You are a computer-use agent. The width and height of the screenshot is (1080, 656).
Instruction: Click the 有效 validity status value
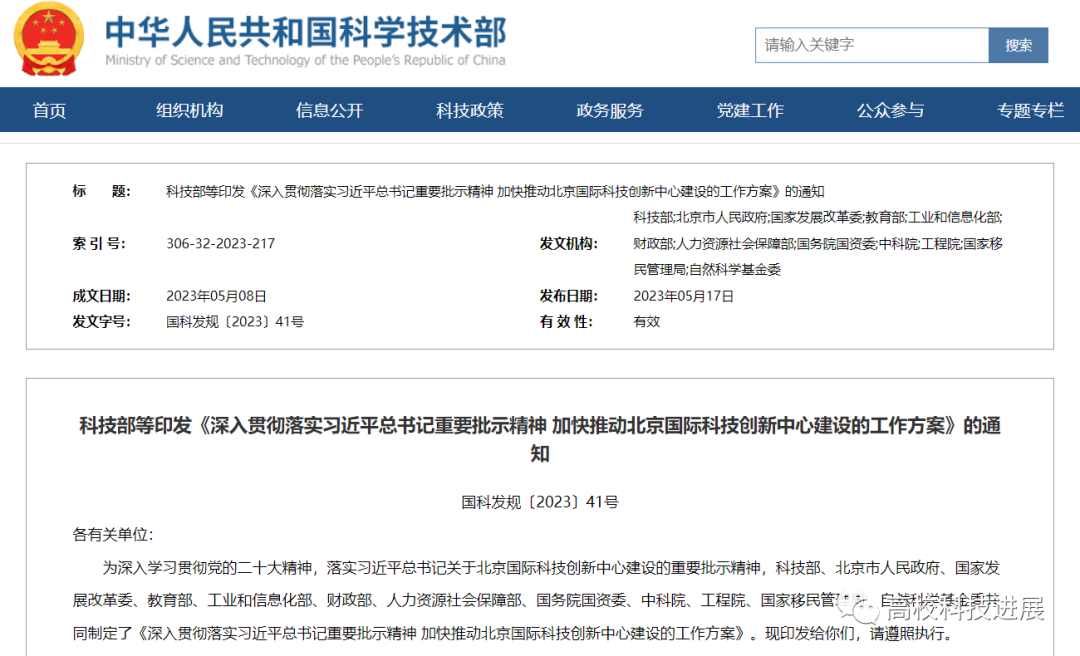point(646,322)
